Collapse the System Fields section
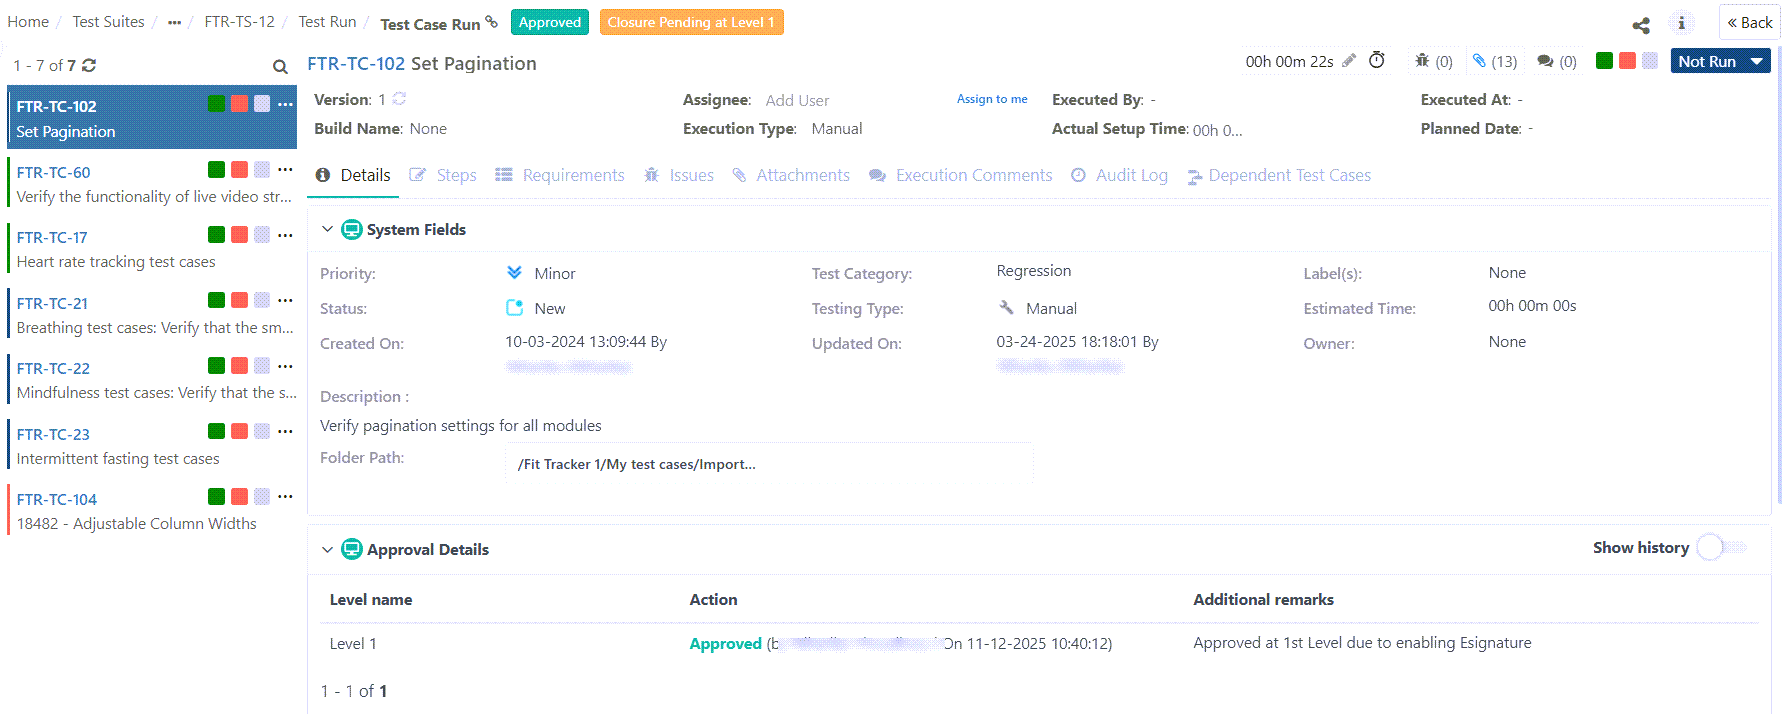 coord(327,229)
